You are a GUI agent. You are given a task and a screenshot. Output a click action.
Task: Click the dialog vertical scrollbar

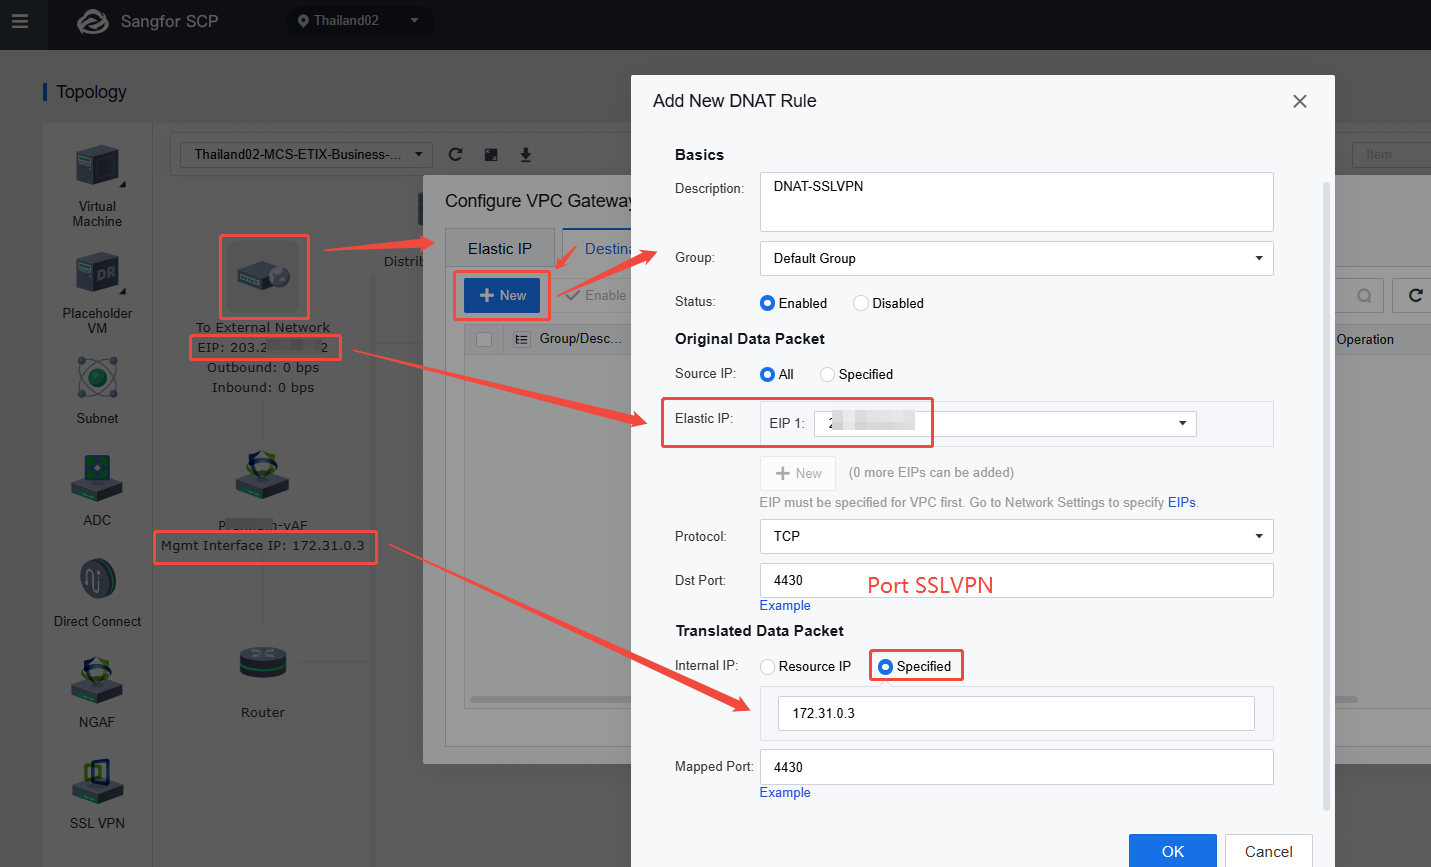[x=1327, y=495]
